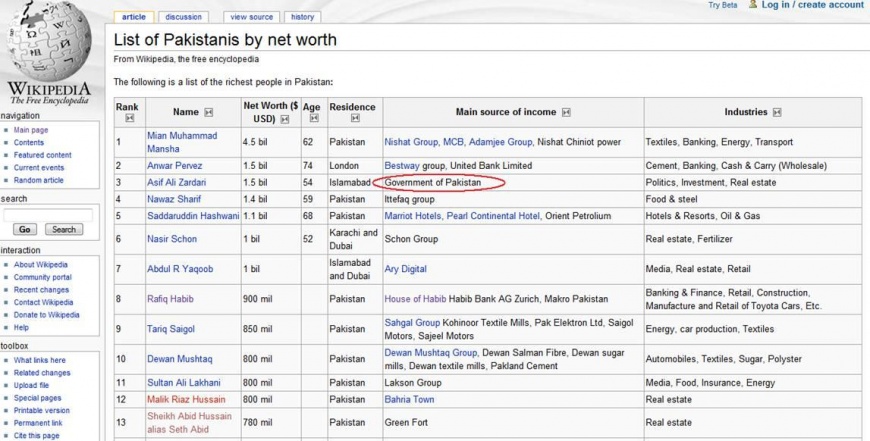Switch to the discussion tab

point(183,17)
